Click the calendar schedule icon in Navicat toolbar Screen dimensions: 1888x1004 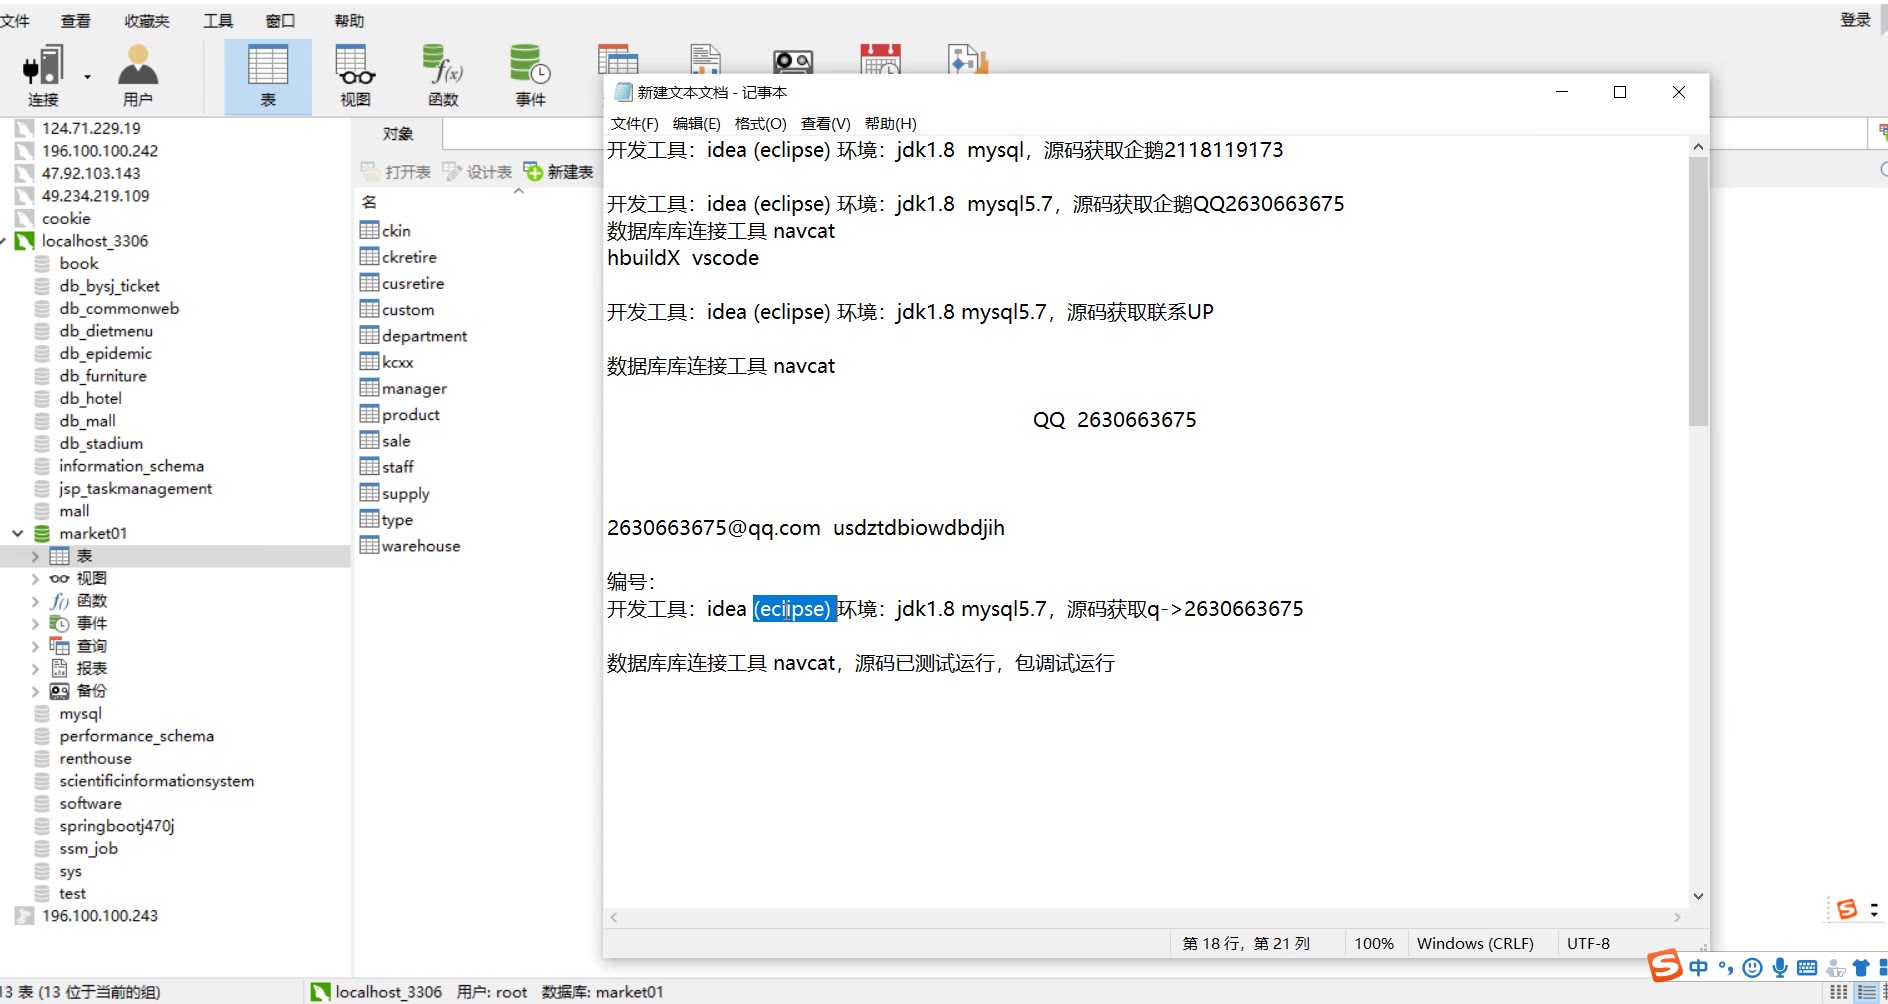[880, 58]
